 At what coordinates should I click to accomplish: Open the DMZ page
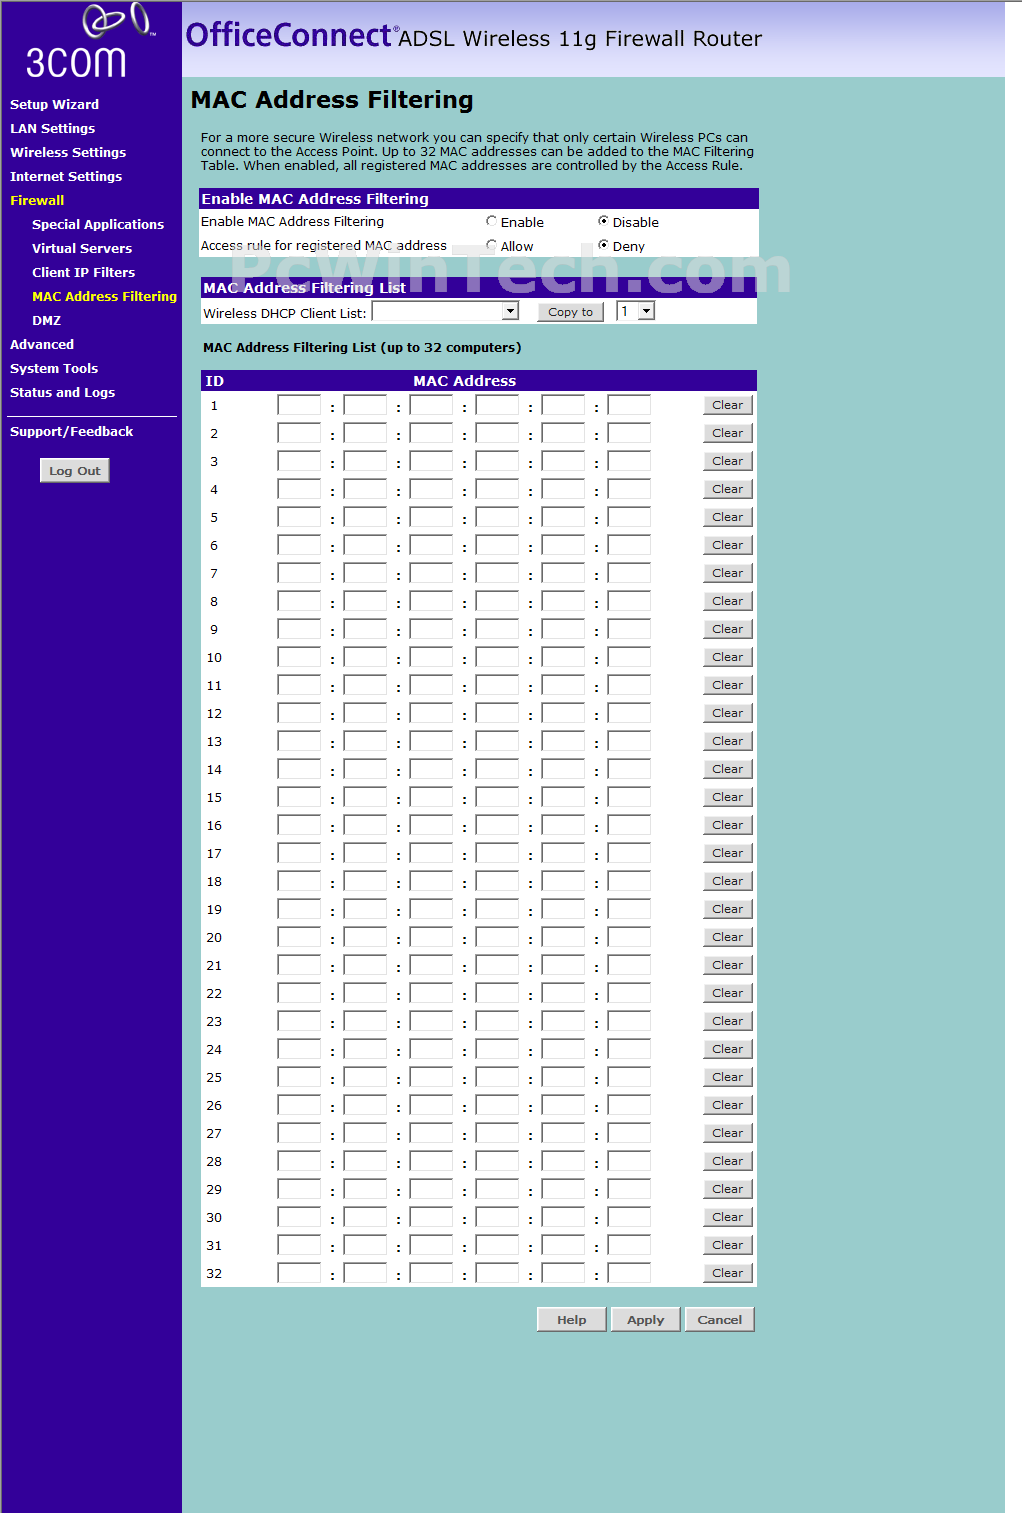pyautogui.click(x=46, y=320)
